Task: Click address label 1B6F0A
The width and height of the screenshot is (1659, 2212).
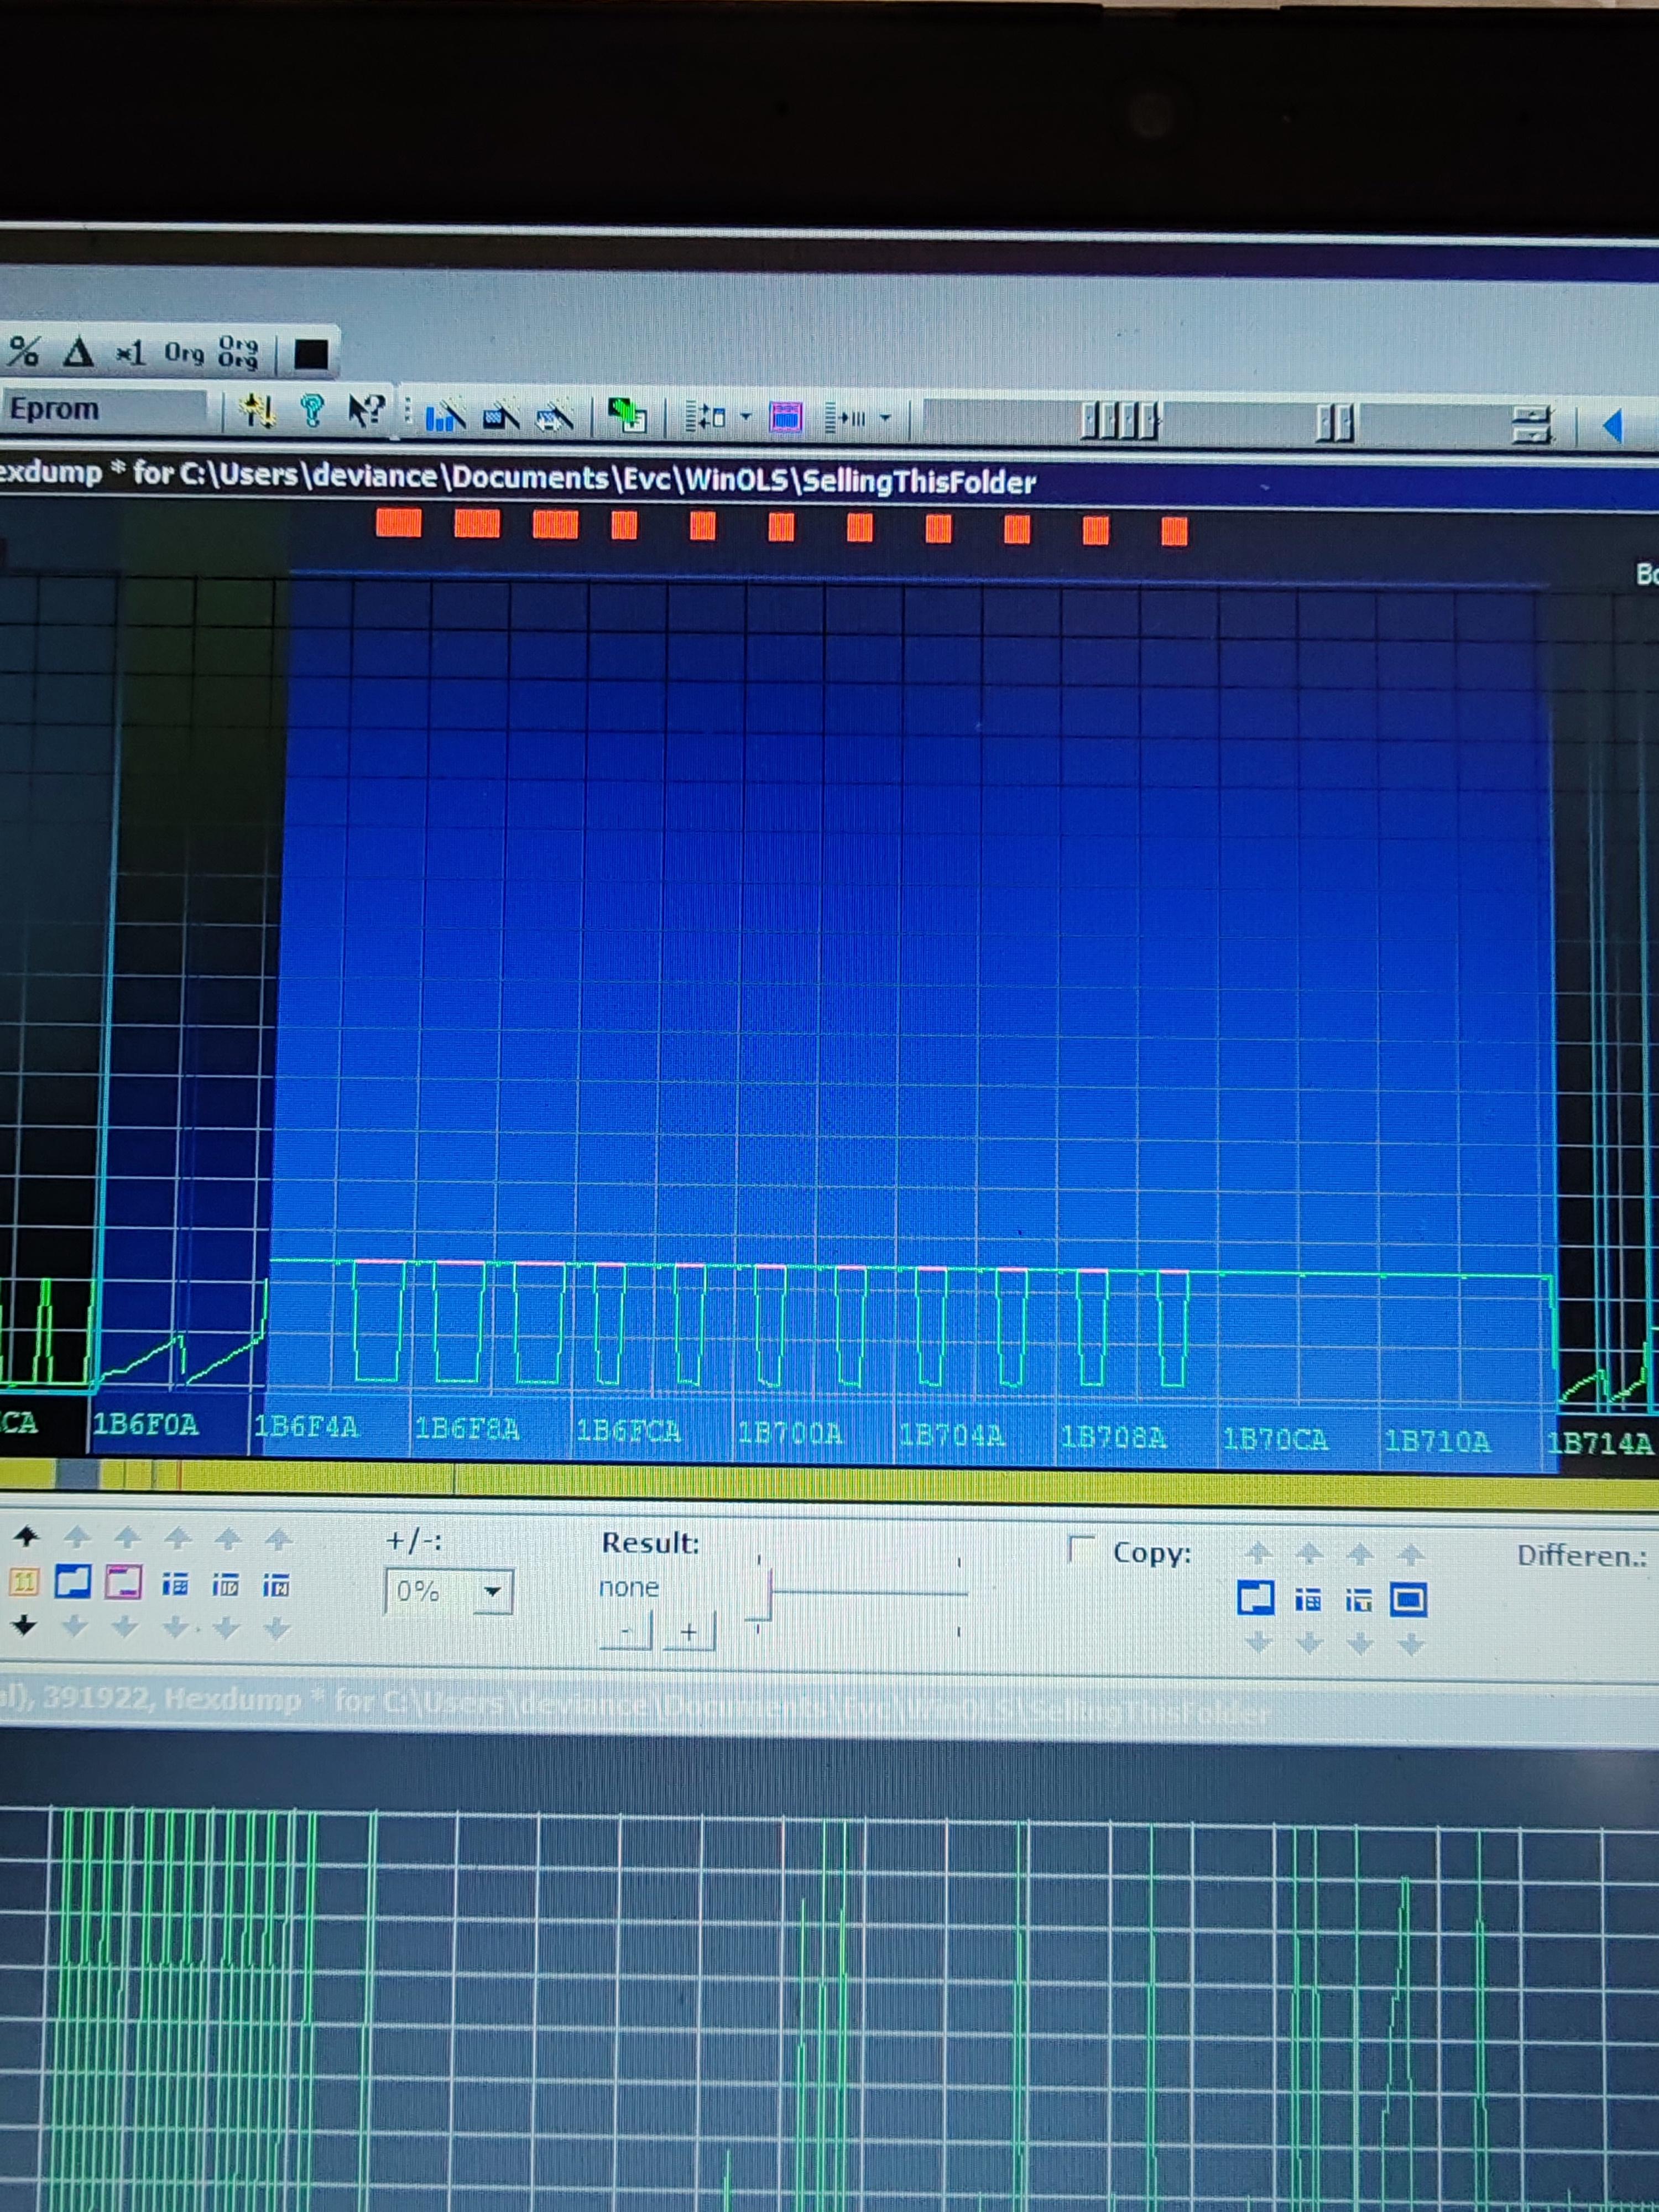Action: pyautogui.click(x=146, y=1424)
